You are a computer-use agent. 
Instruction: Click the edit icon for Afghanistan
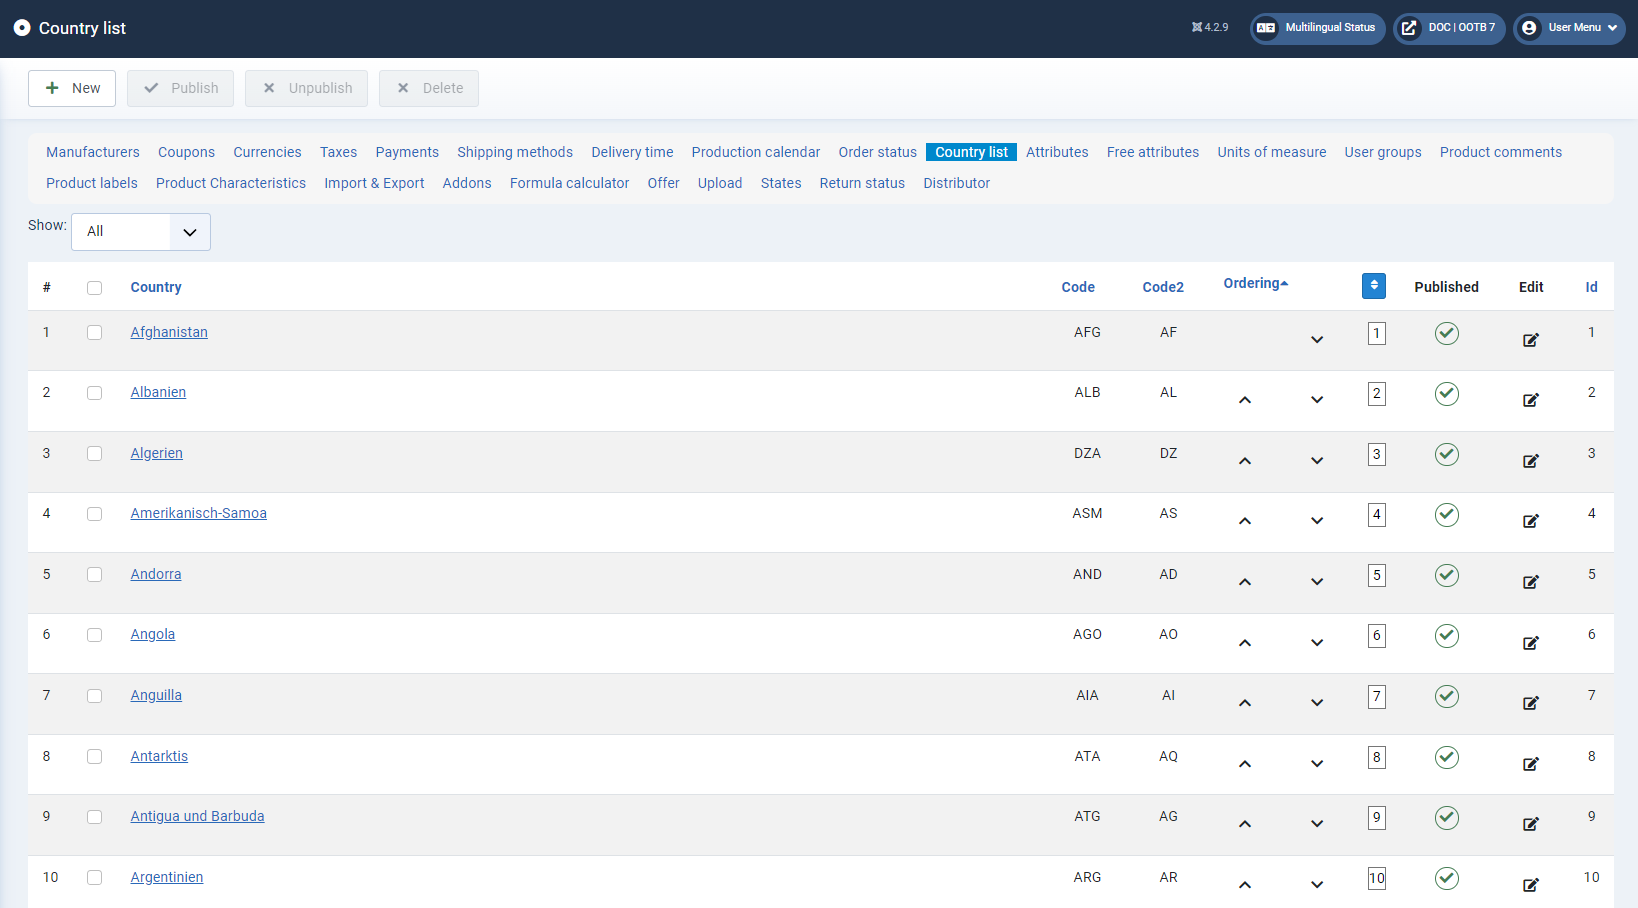coord(1530,340)
